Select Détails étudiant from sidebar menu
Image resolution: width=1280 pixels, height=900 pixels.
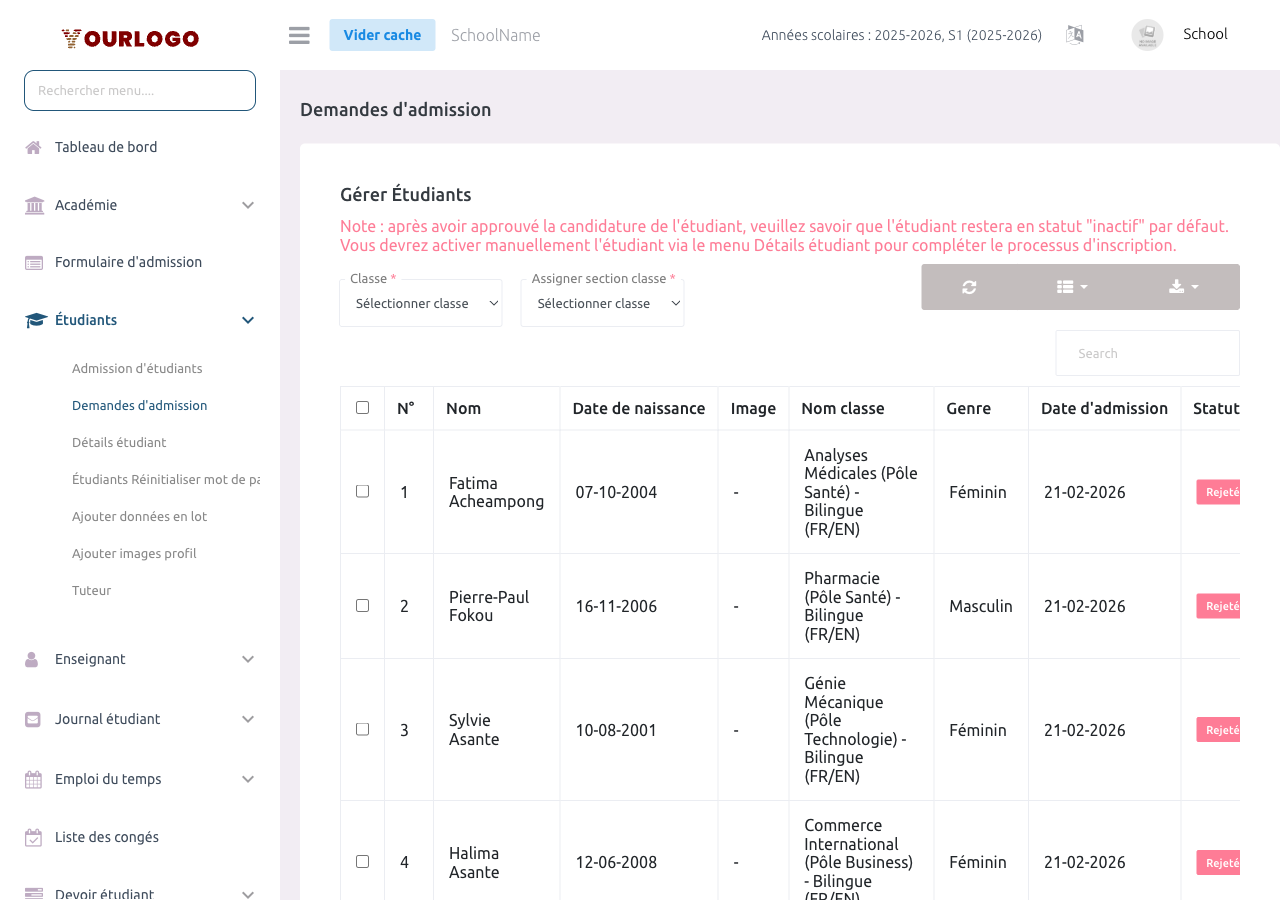[119, 442]
